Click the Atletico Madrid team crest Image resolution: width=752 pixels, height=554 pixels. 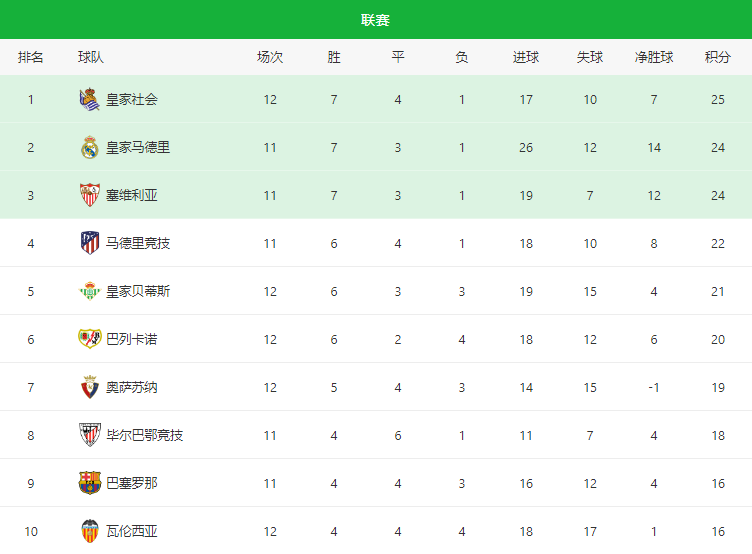[x=90, y=243]
